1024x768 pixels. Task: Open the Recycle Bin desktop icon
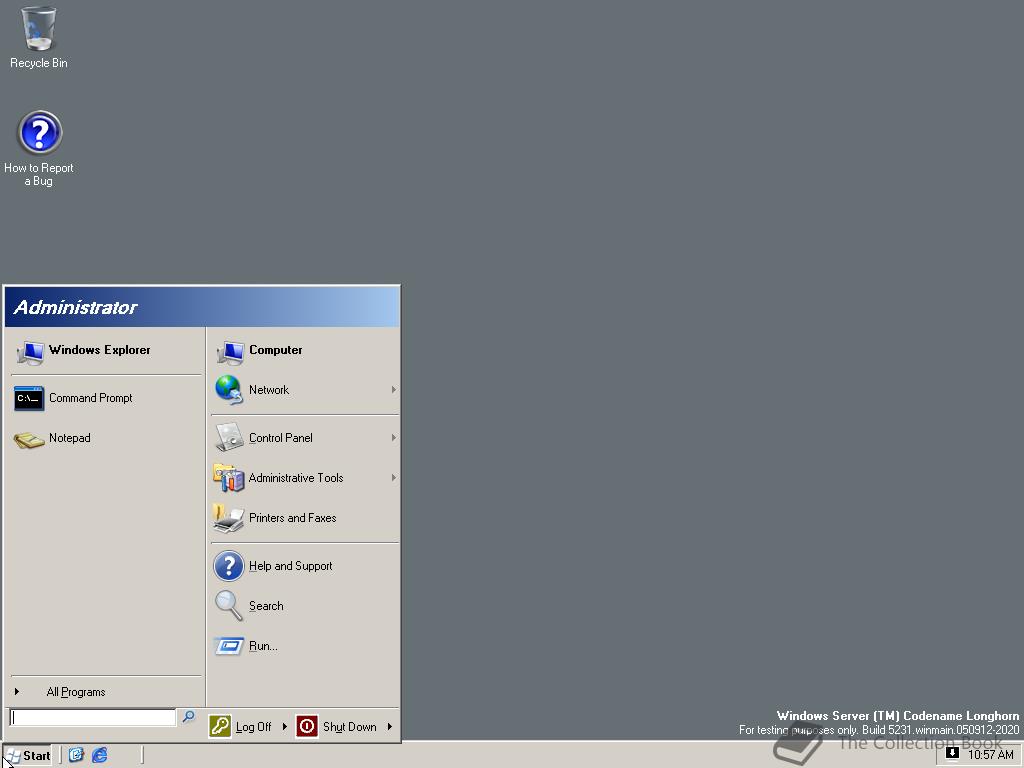39,37
